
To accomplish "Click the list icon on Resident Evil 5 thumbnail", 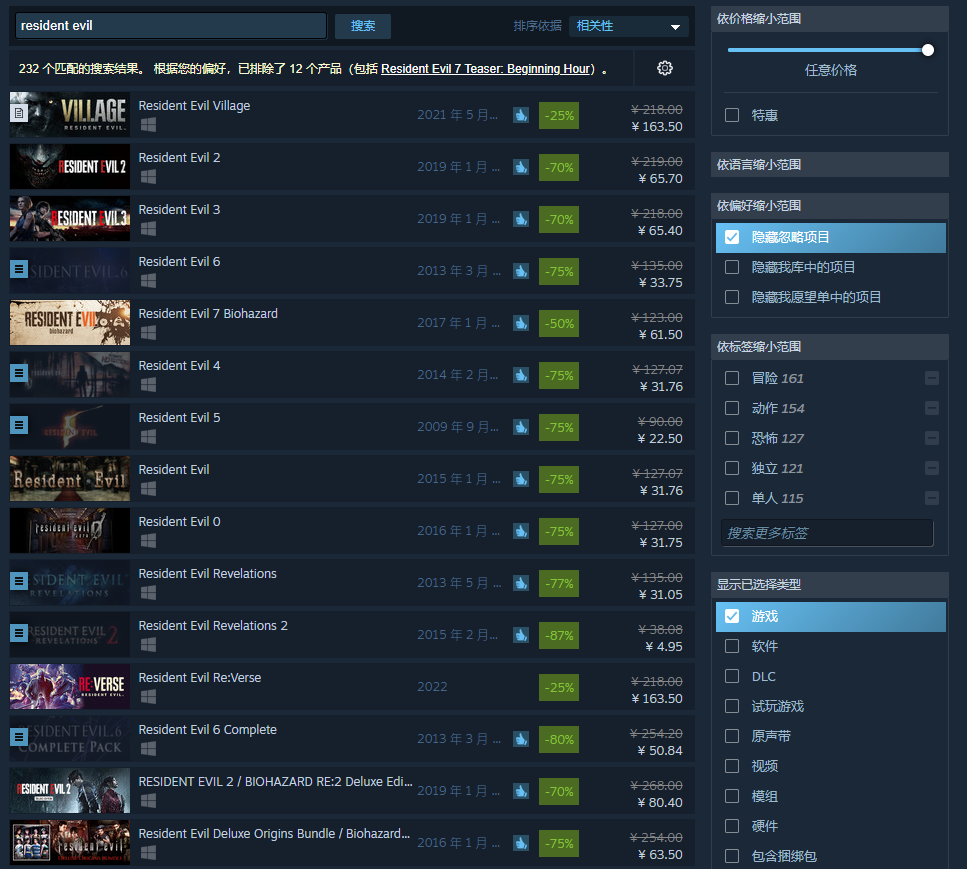I will (x=19, y=425).
